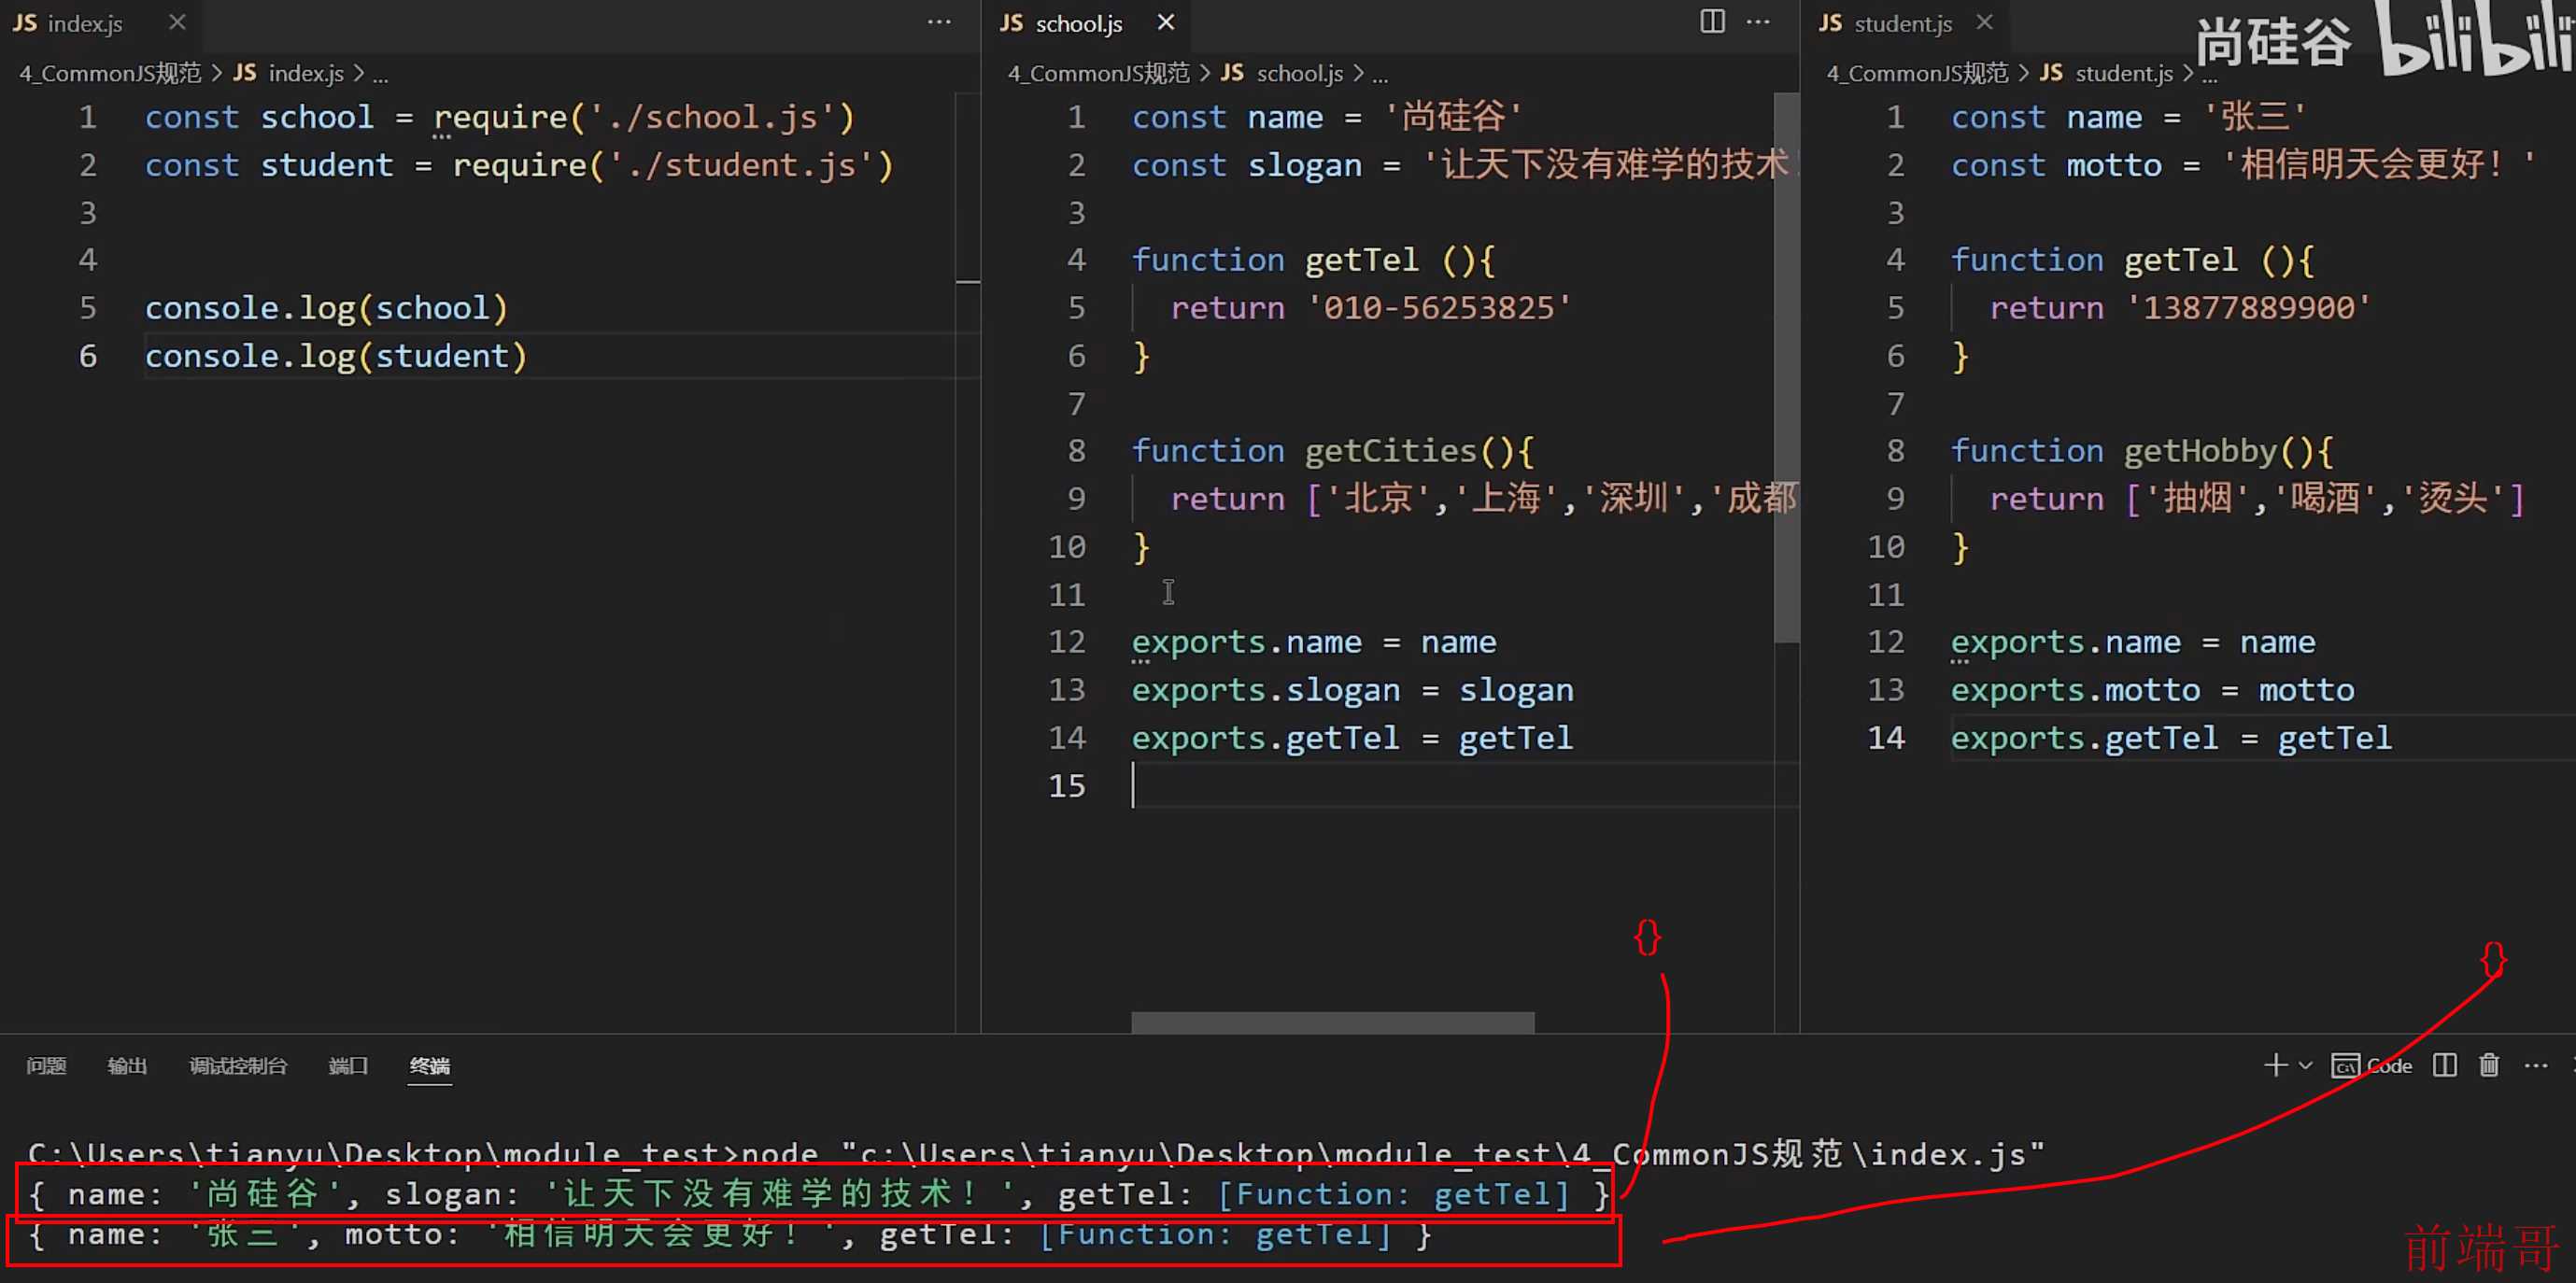The height and width of the screenshot is (1283, 2576).
Task: Open the 调试控制台 (Debug Console) panel tab
Action: pyautogui.click(x=238, y=1066)
